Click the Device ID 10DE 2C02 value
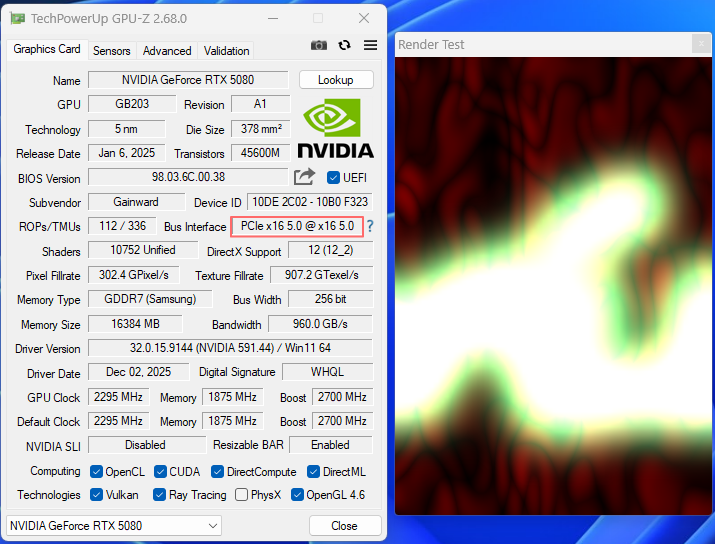715x544 pixels. (x=310, y=202)
